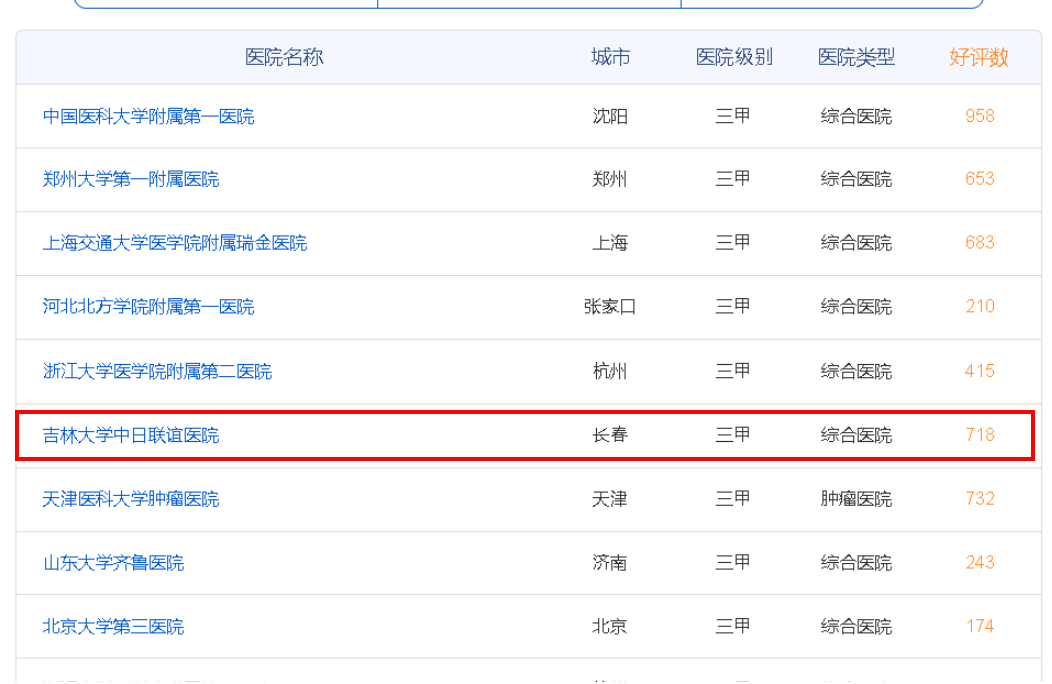Click the 好评数 column header
Screen dimensions: 1052x684
tap(979, 57)
